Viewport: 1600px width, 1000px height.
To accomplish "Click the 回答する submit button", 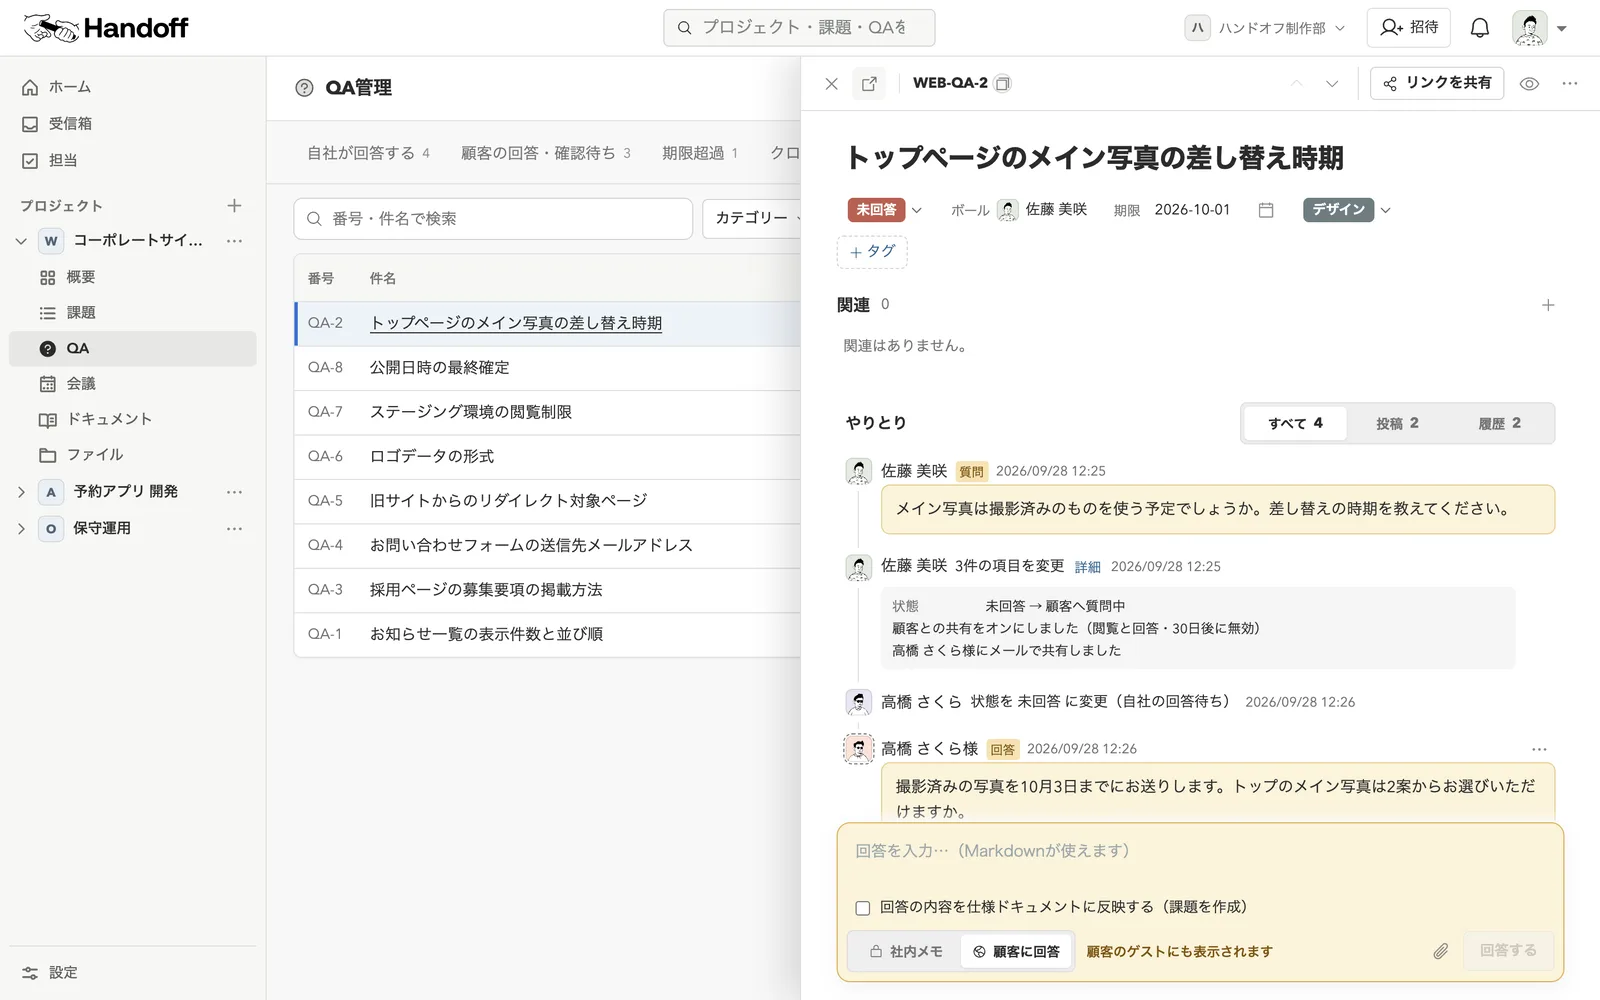I will [x=1508, y=951].
